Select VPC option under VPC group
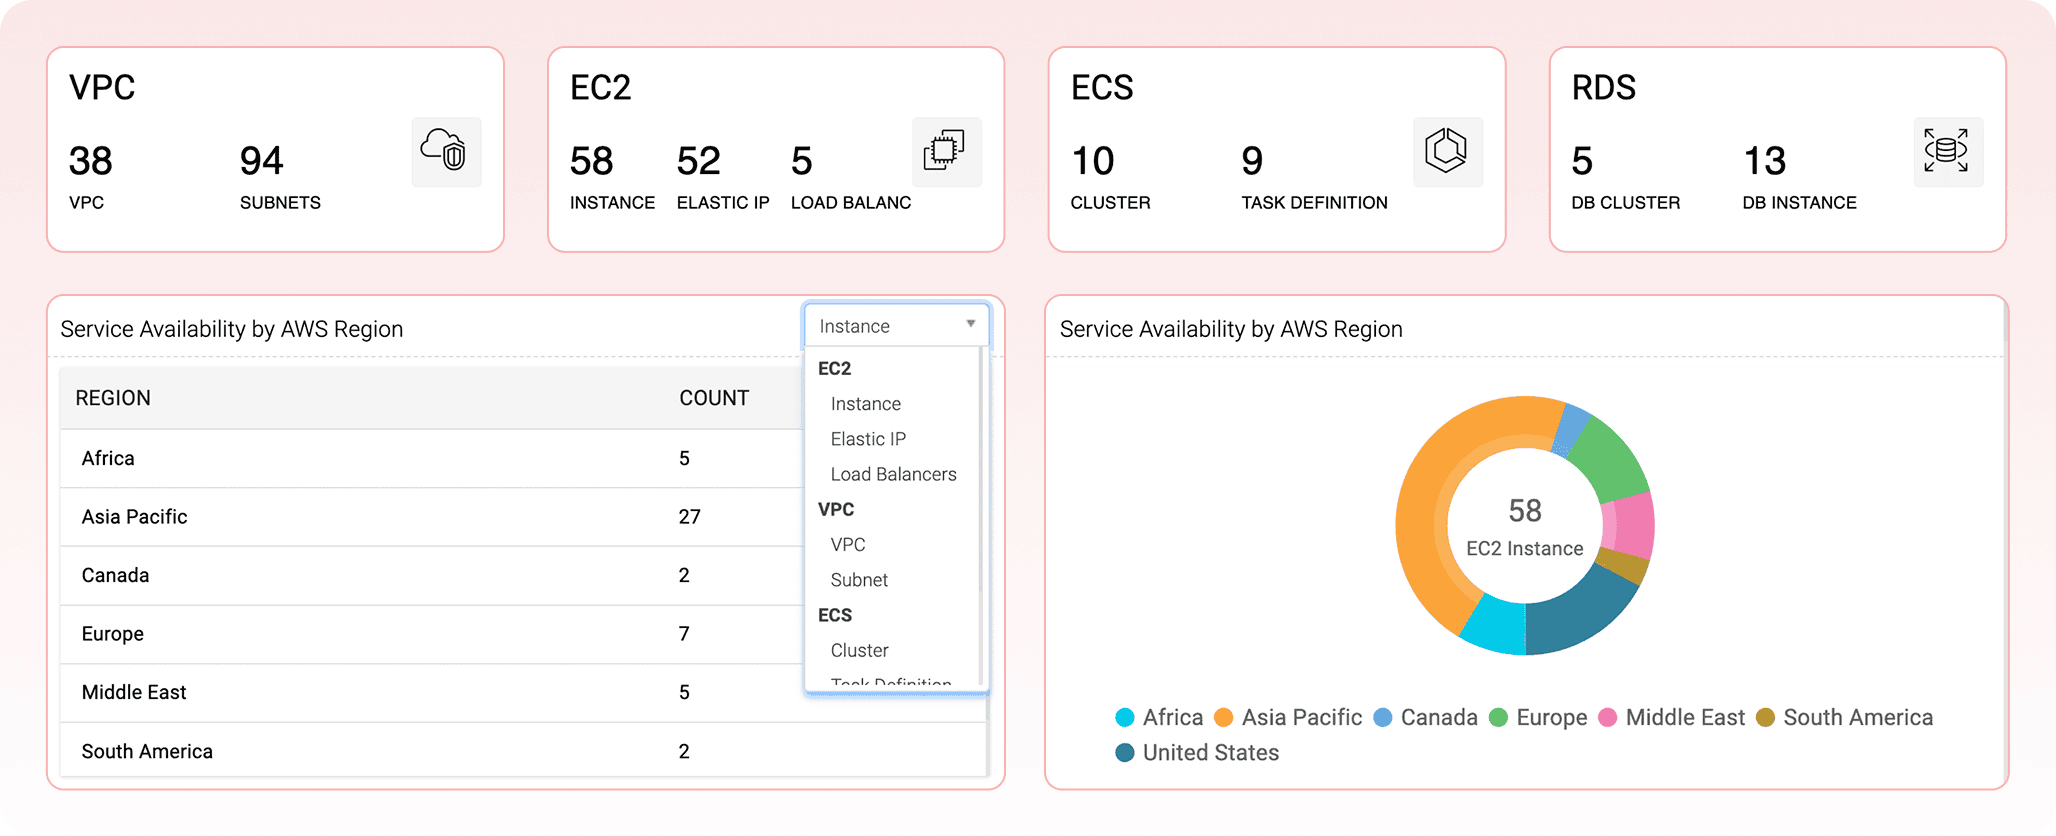This screenshot has height=836, width=2056. (848, 545)
